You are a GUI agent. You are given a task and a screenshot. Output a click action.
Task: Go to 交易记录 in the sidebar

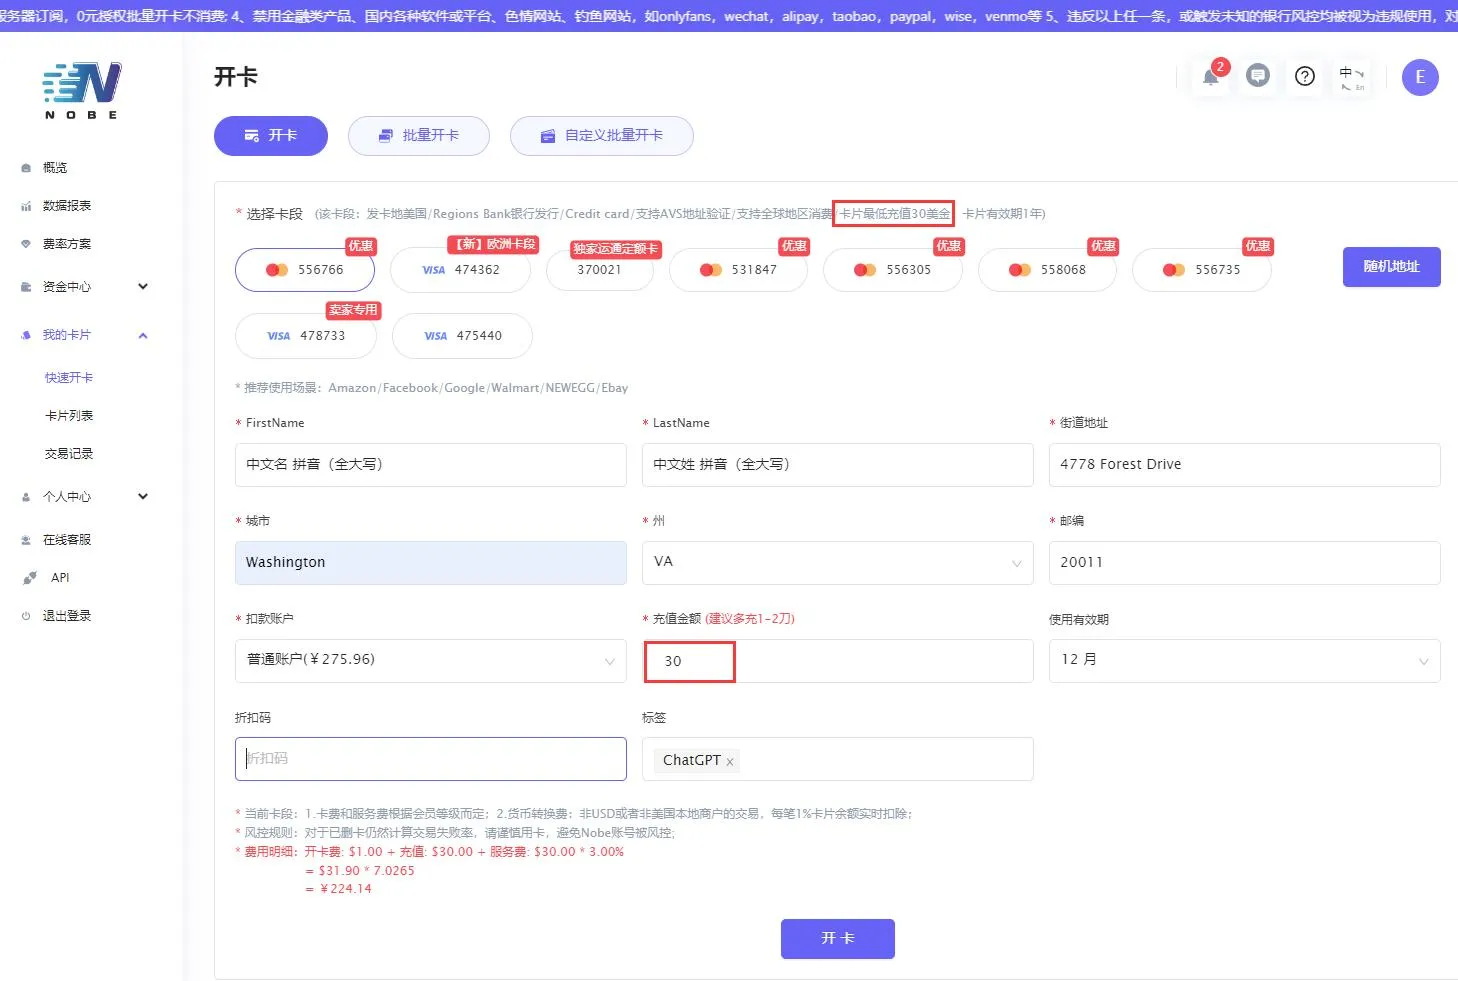[69, 454]
